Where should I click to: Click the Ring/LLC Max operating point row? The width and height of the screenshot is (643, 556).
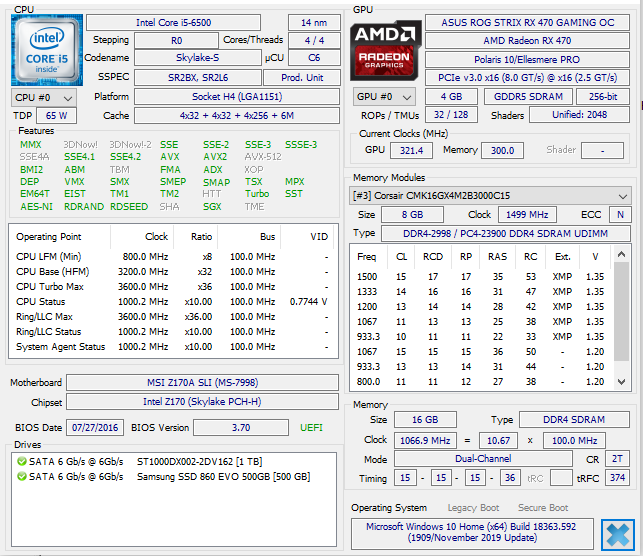point(173,317)
